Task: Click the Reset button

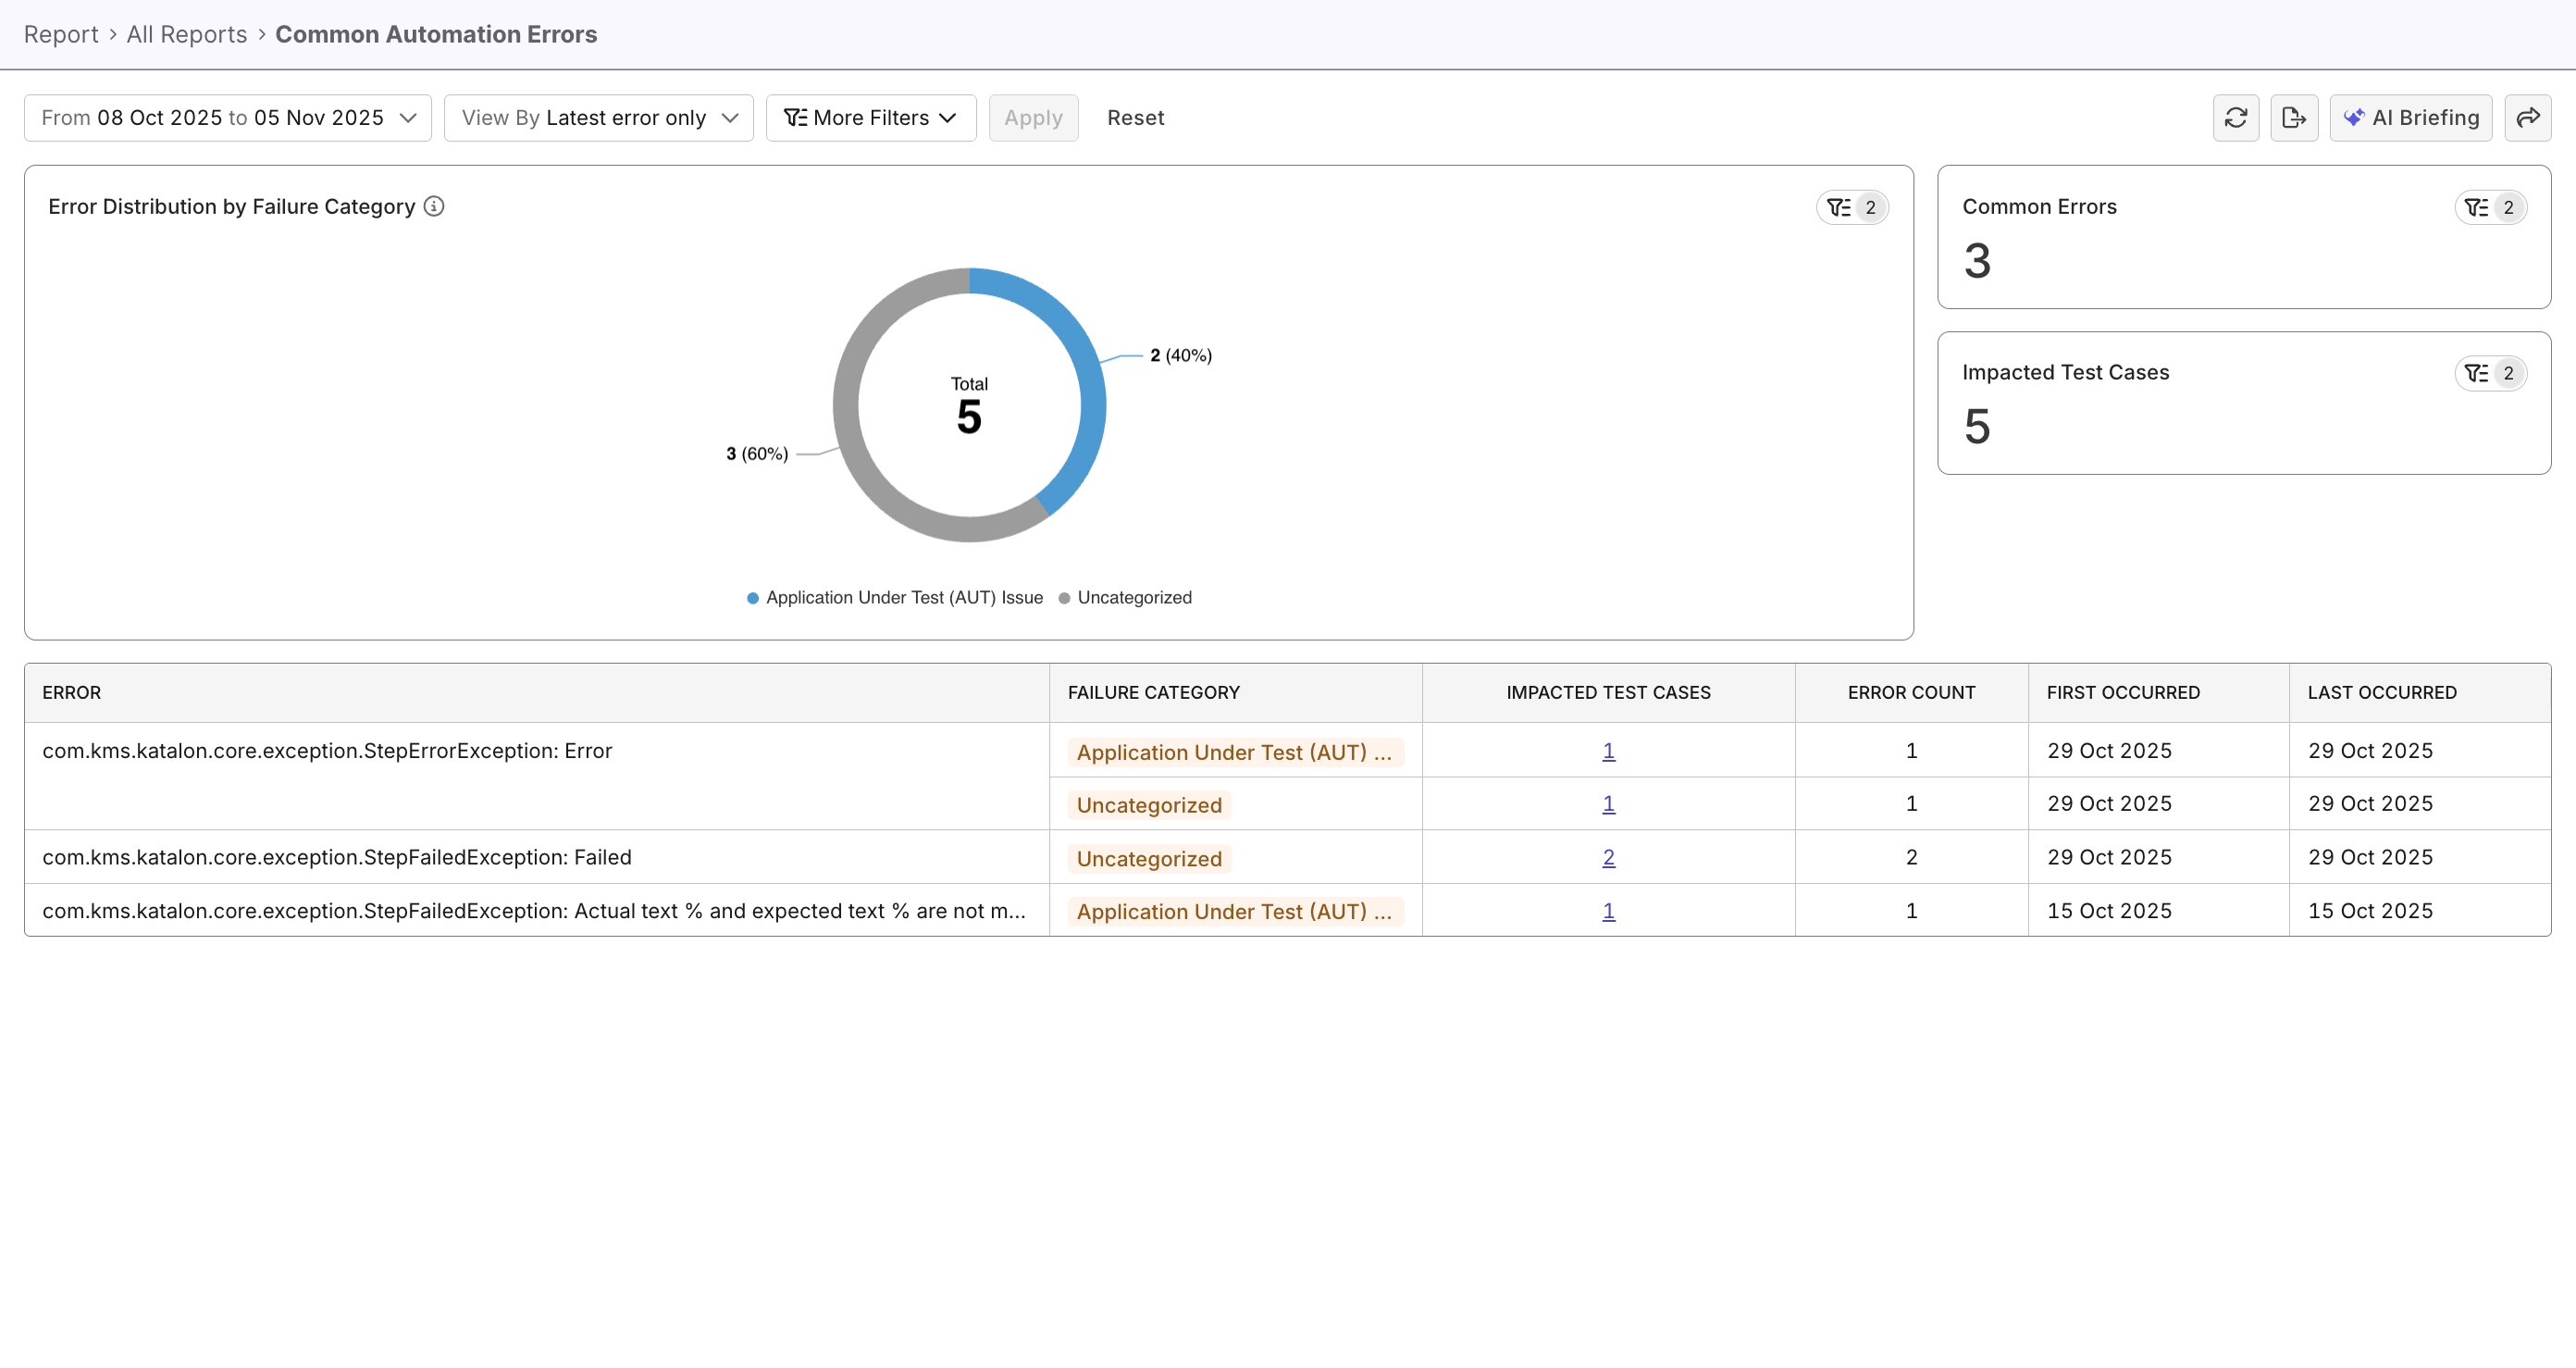Action: tap(1135, 117)
